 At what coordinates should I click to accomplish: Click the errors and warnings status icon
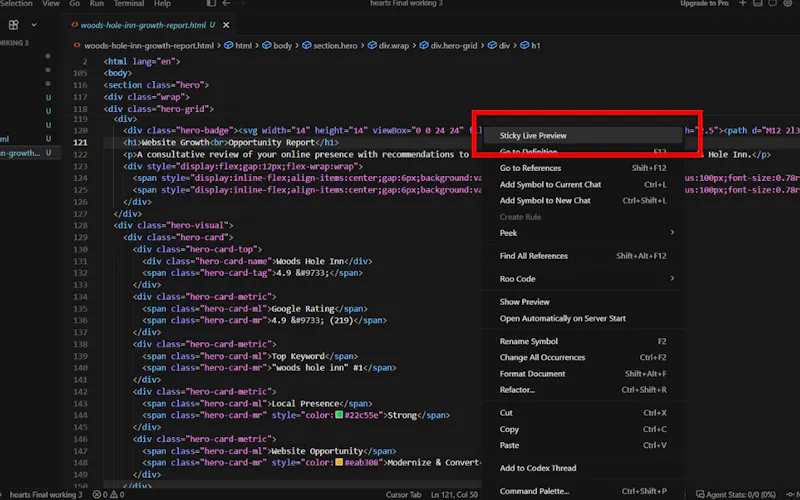[108, 494]
